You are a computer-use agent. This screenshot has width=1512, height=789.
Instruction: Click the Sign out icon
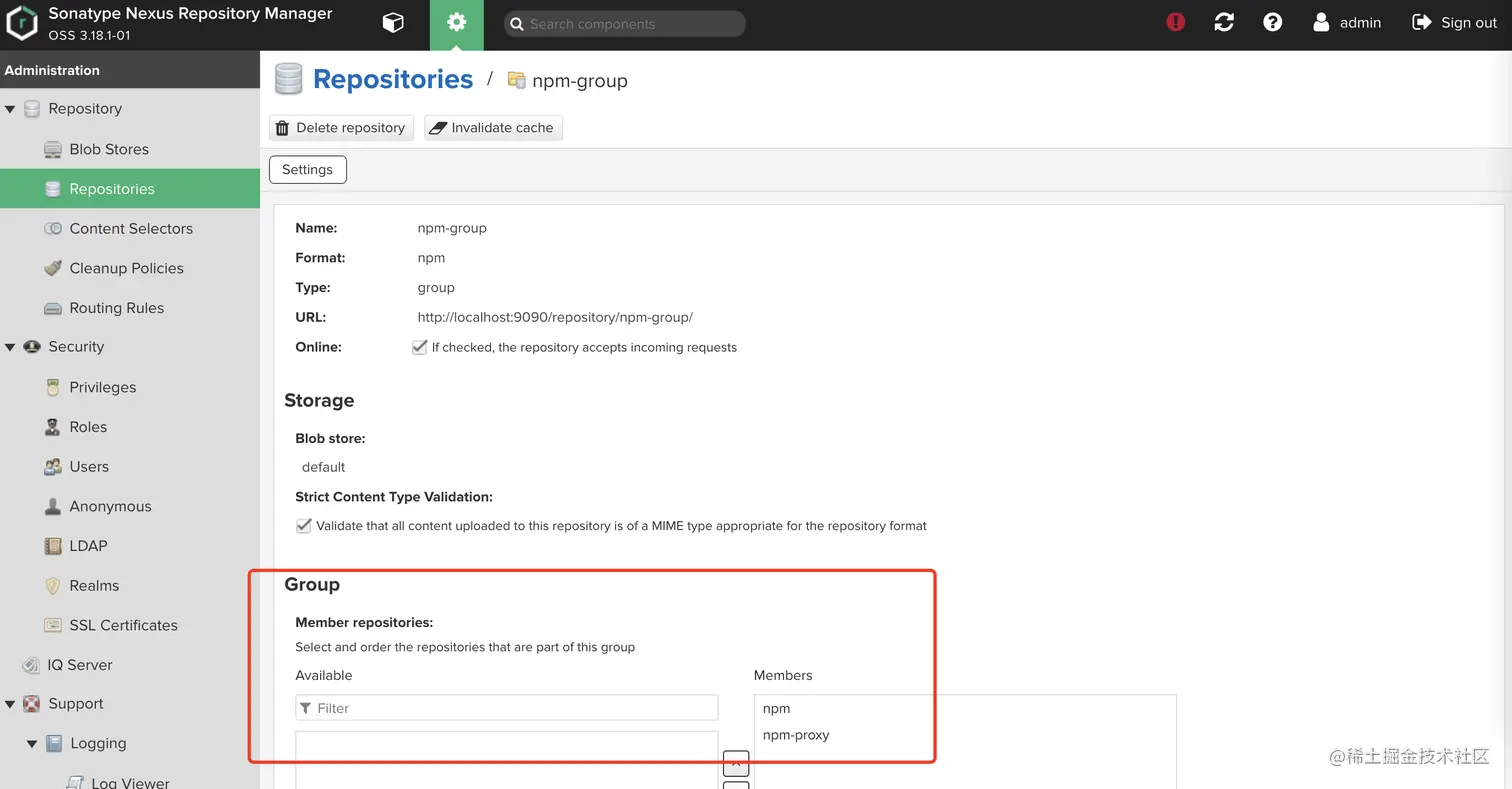pos(1421,22)
